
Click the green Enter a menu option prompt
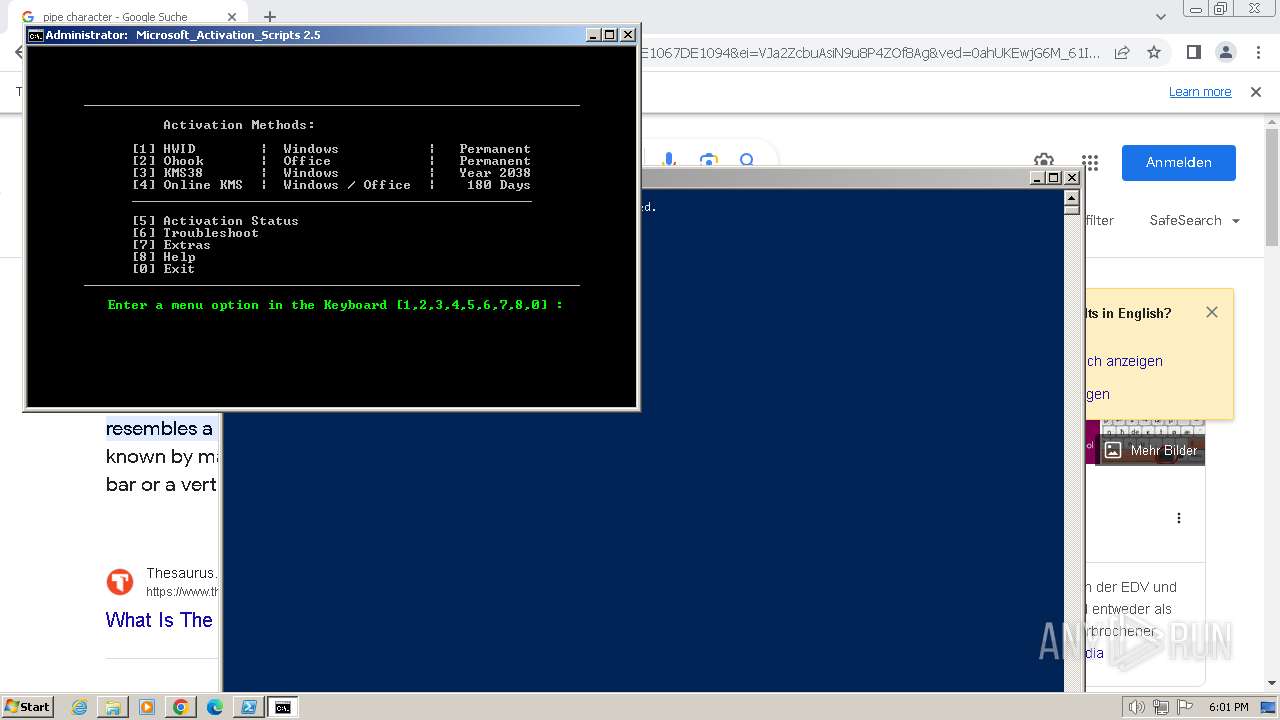pyautogui.click(x=335, y=305)
